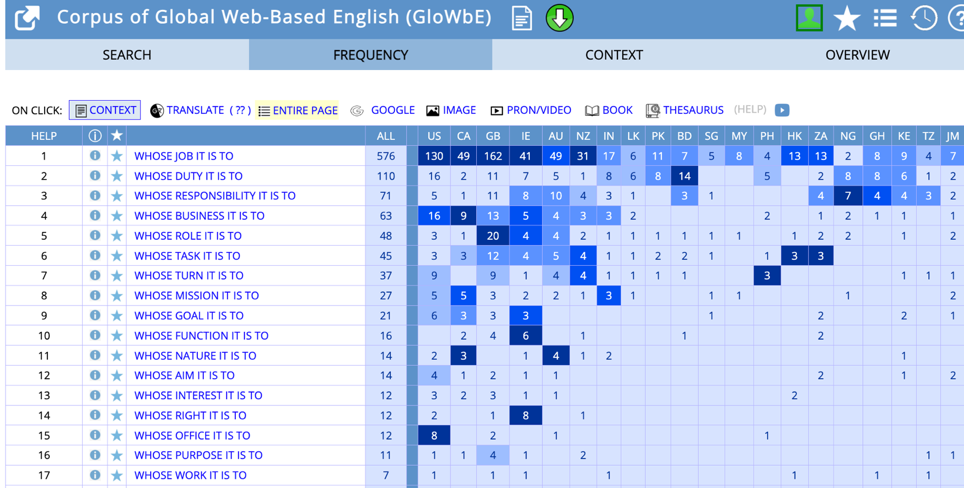Star the WHOSE JOB IT IS TO row
Screen dimensions: 964x488
[117, 156]
